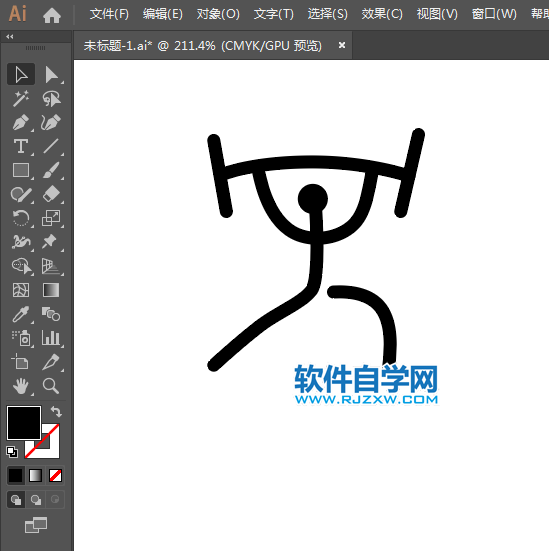Image resolution: width=549 pixels, height=551 pixels.
Task: Select the Artboard tool
Action: [21, 362]
